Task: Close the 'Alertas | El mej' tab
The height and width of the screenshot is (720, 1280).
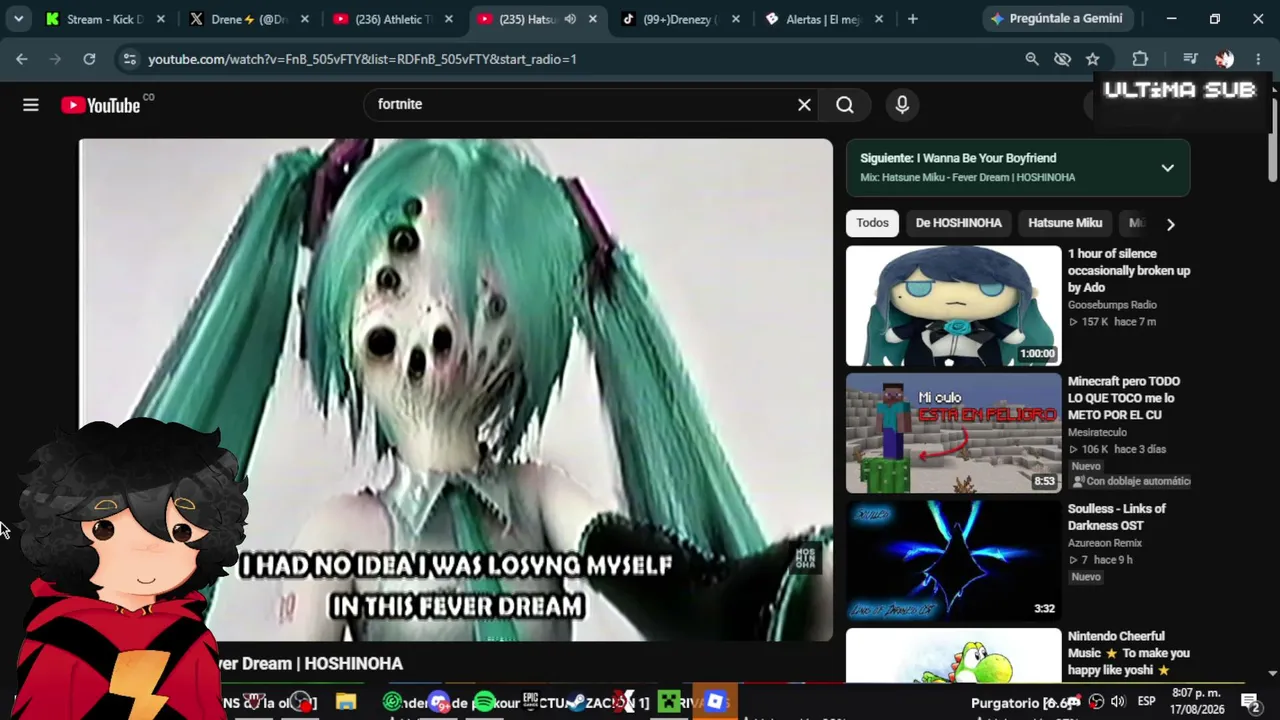Action: [880, 19]
